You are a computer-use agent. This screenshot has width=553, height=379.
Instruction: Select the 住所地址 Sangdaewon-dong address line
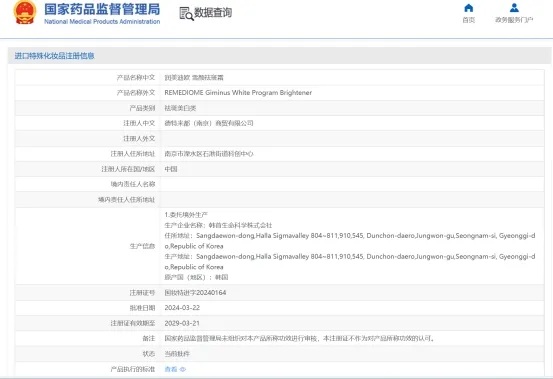pyautogui.click(x=350, y=241)
